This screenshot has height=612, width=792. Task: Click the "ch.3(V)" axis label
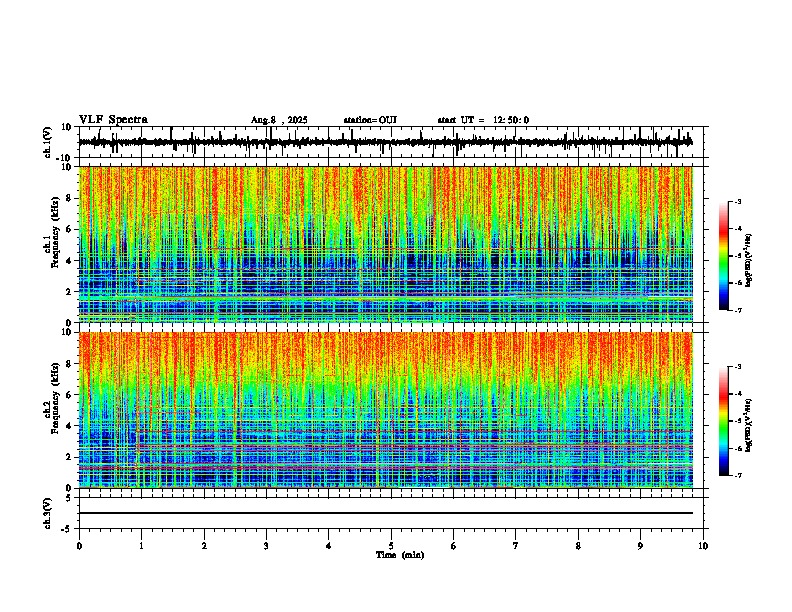(x=48, y=513)
